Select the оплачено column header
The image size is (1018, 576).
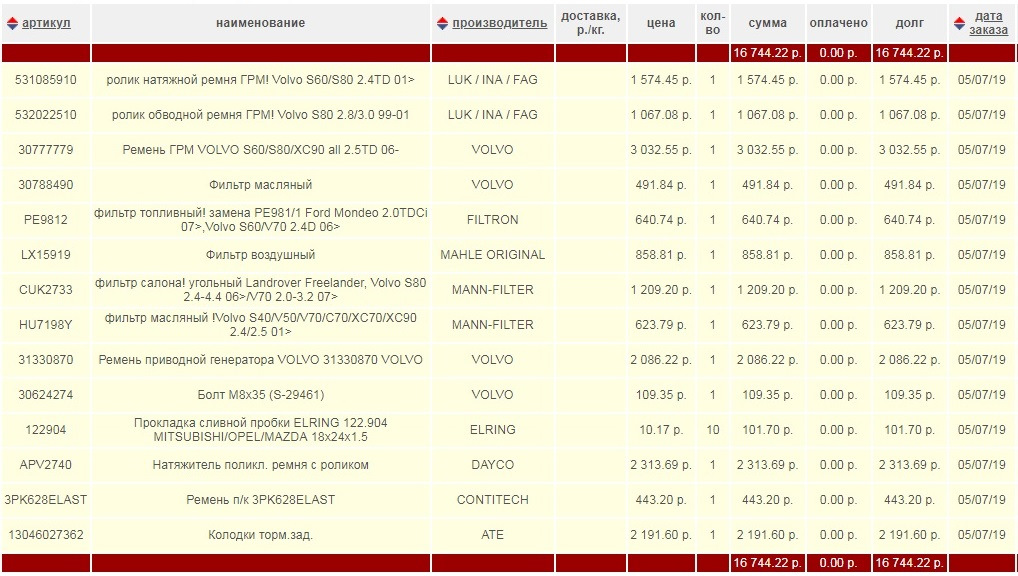(x=838, y=23)
